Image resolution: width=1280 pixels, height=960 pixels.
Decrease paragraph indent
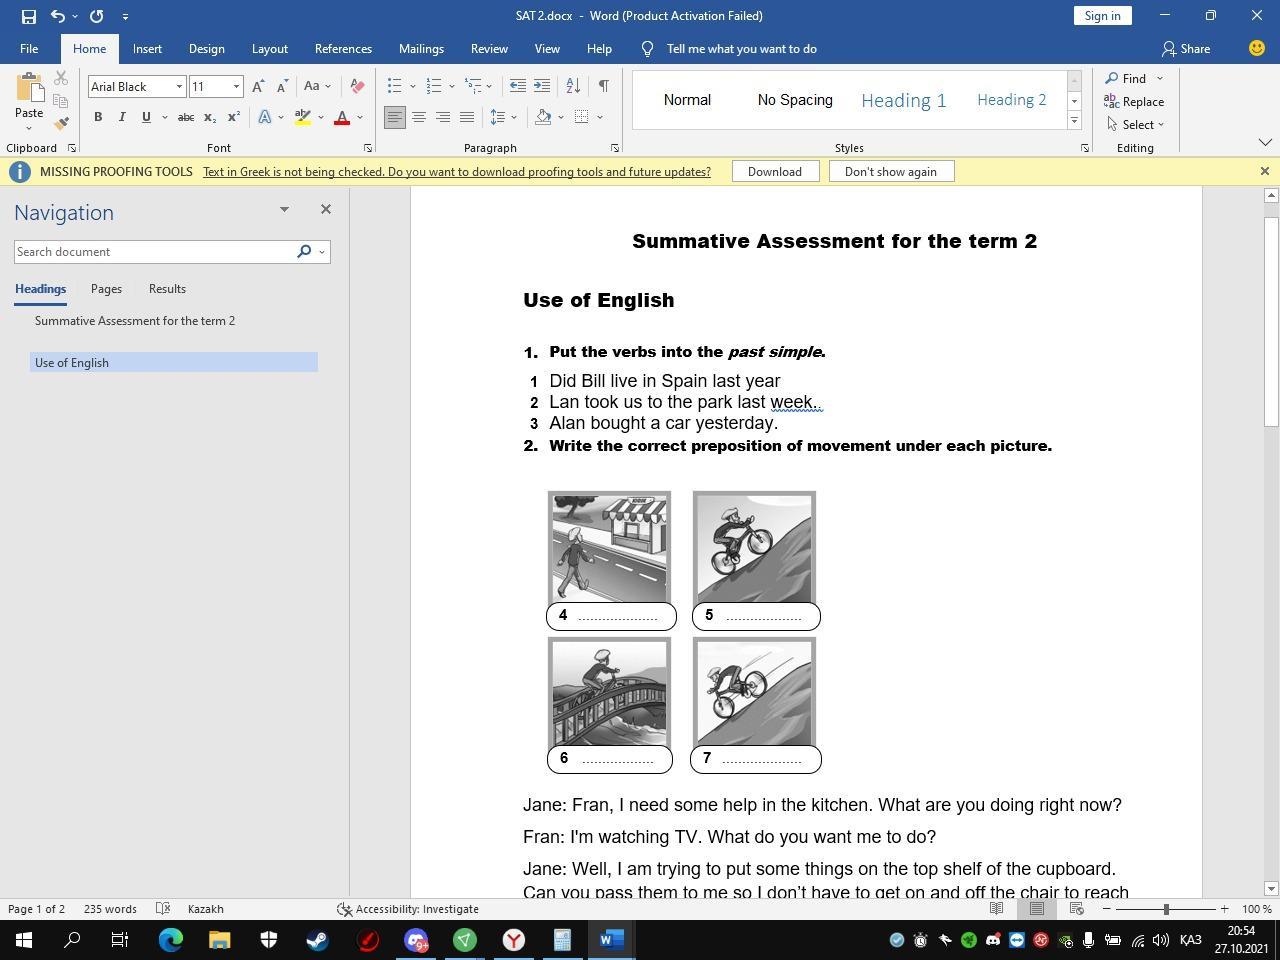(x=517, y=86)
